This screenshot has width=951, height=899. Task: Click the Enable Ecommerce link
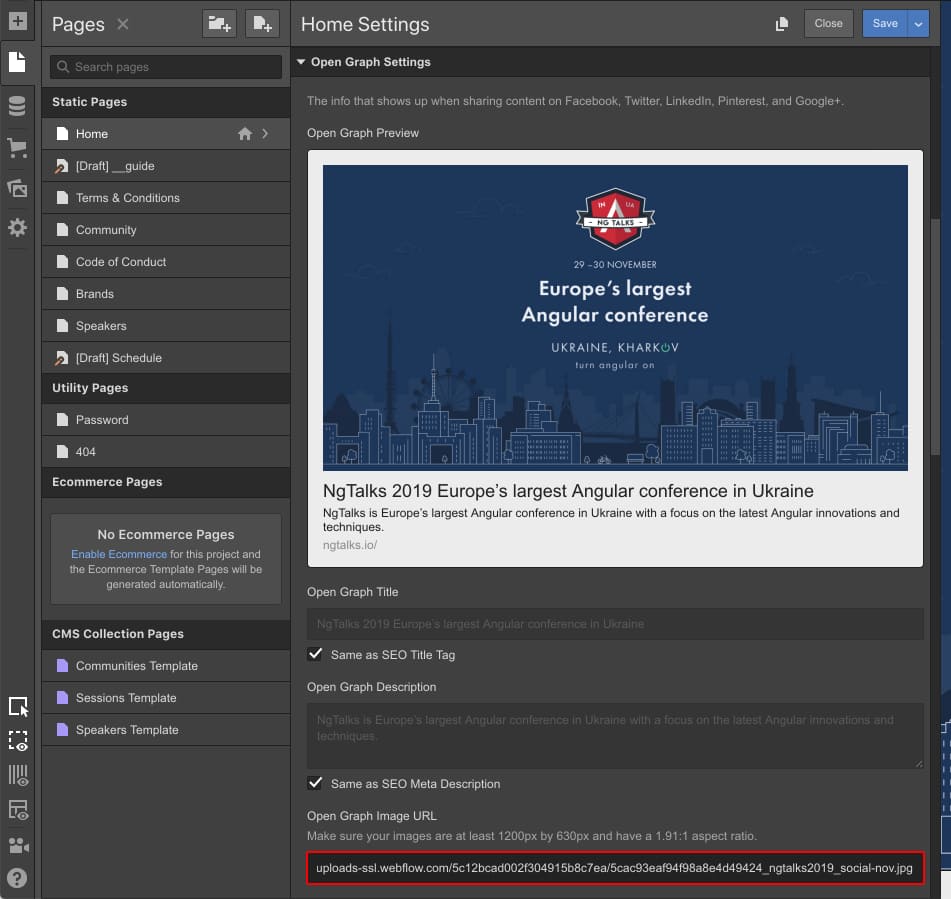(119, 553)
